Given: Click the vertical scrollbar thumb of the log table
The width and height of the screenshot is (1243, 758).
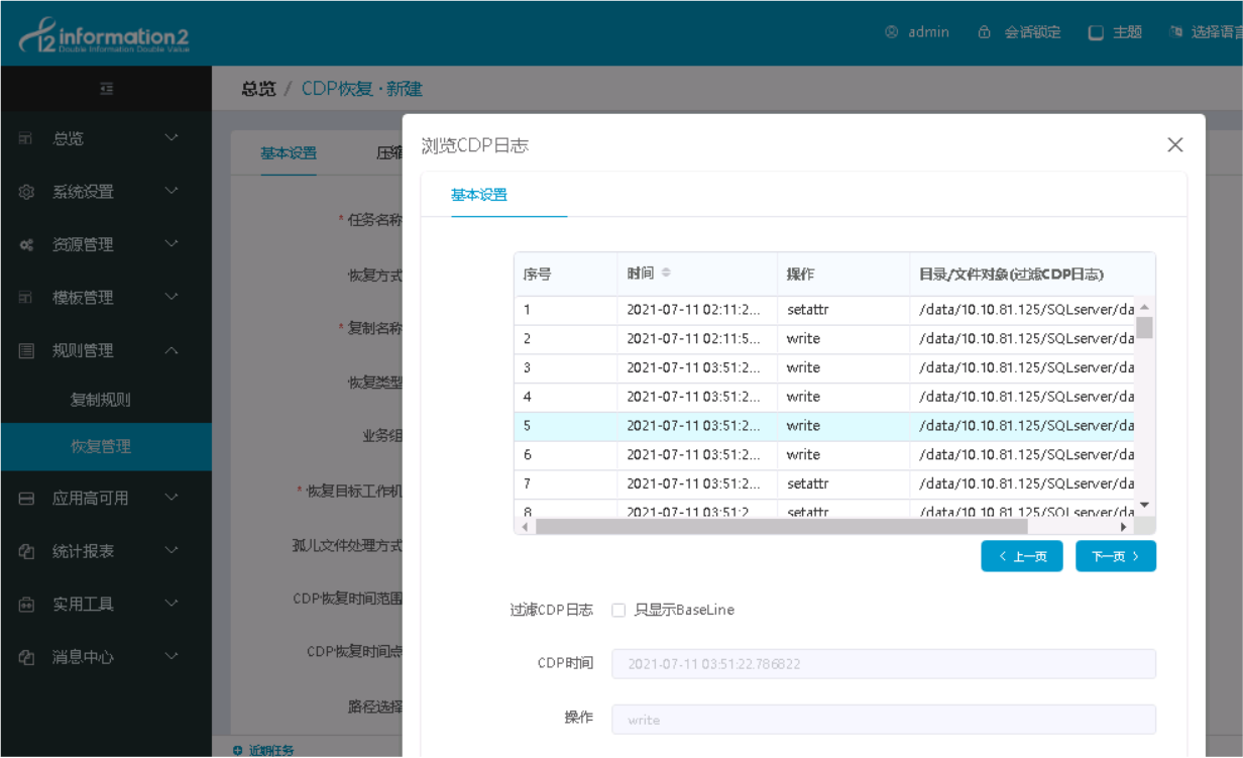Looking at the screenshot, I should point(1145,328).
